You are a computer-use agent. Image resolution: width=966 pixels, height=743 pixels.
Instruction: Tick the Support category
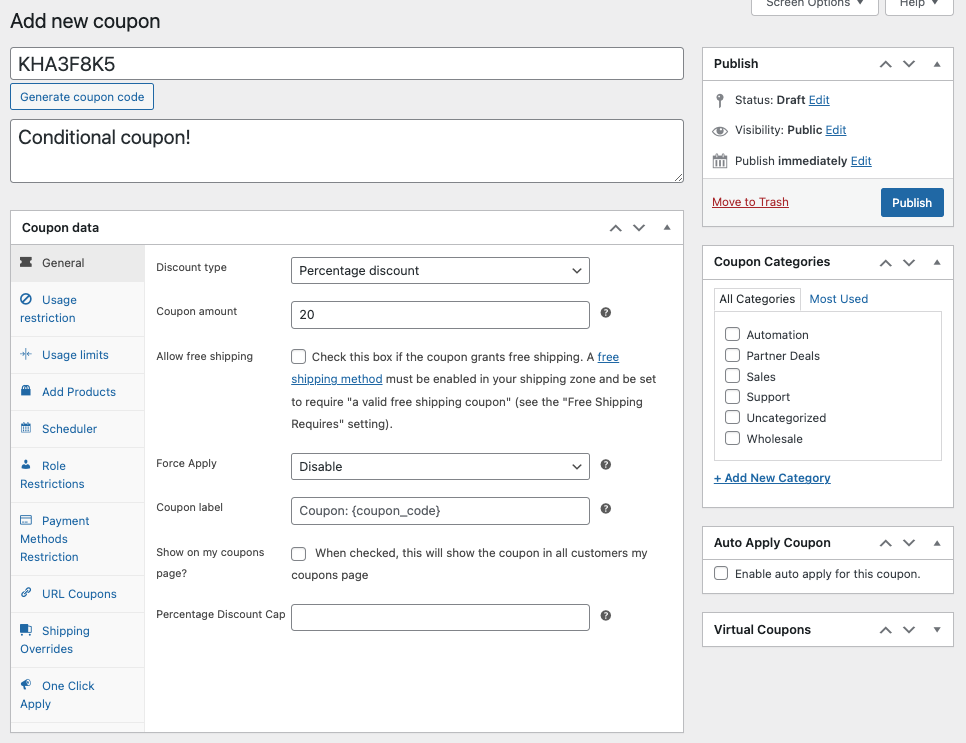coord(732,396)
